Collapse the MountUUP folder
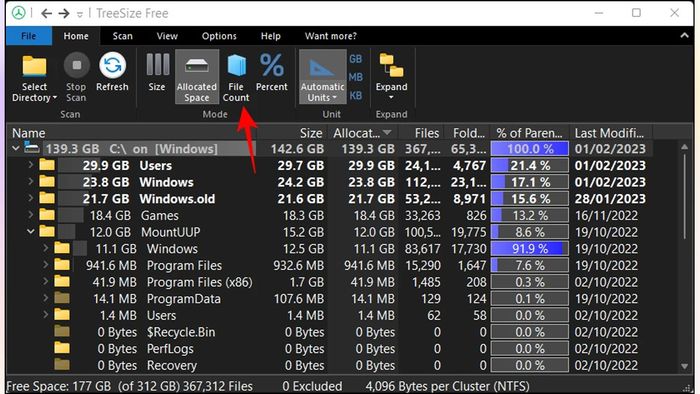 30,232
